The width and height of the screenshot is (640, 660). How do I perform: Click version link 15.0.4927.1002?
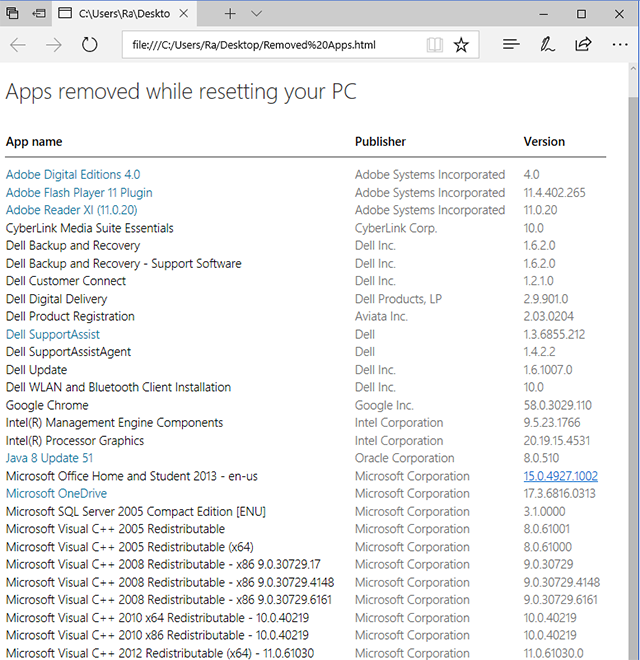[560, 476]
